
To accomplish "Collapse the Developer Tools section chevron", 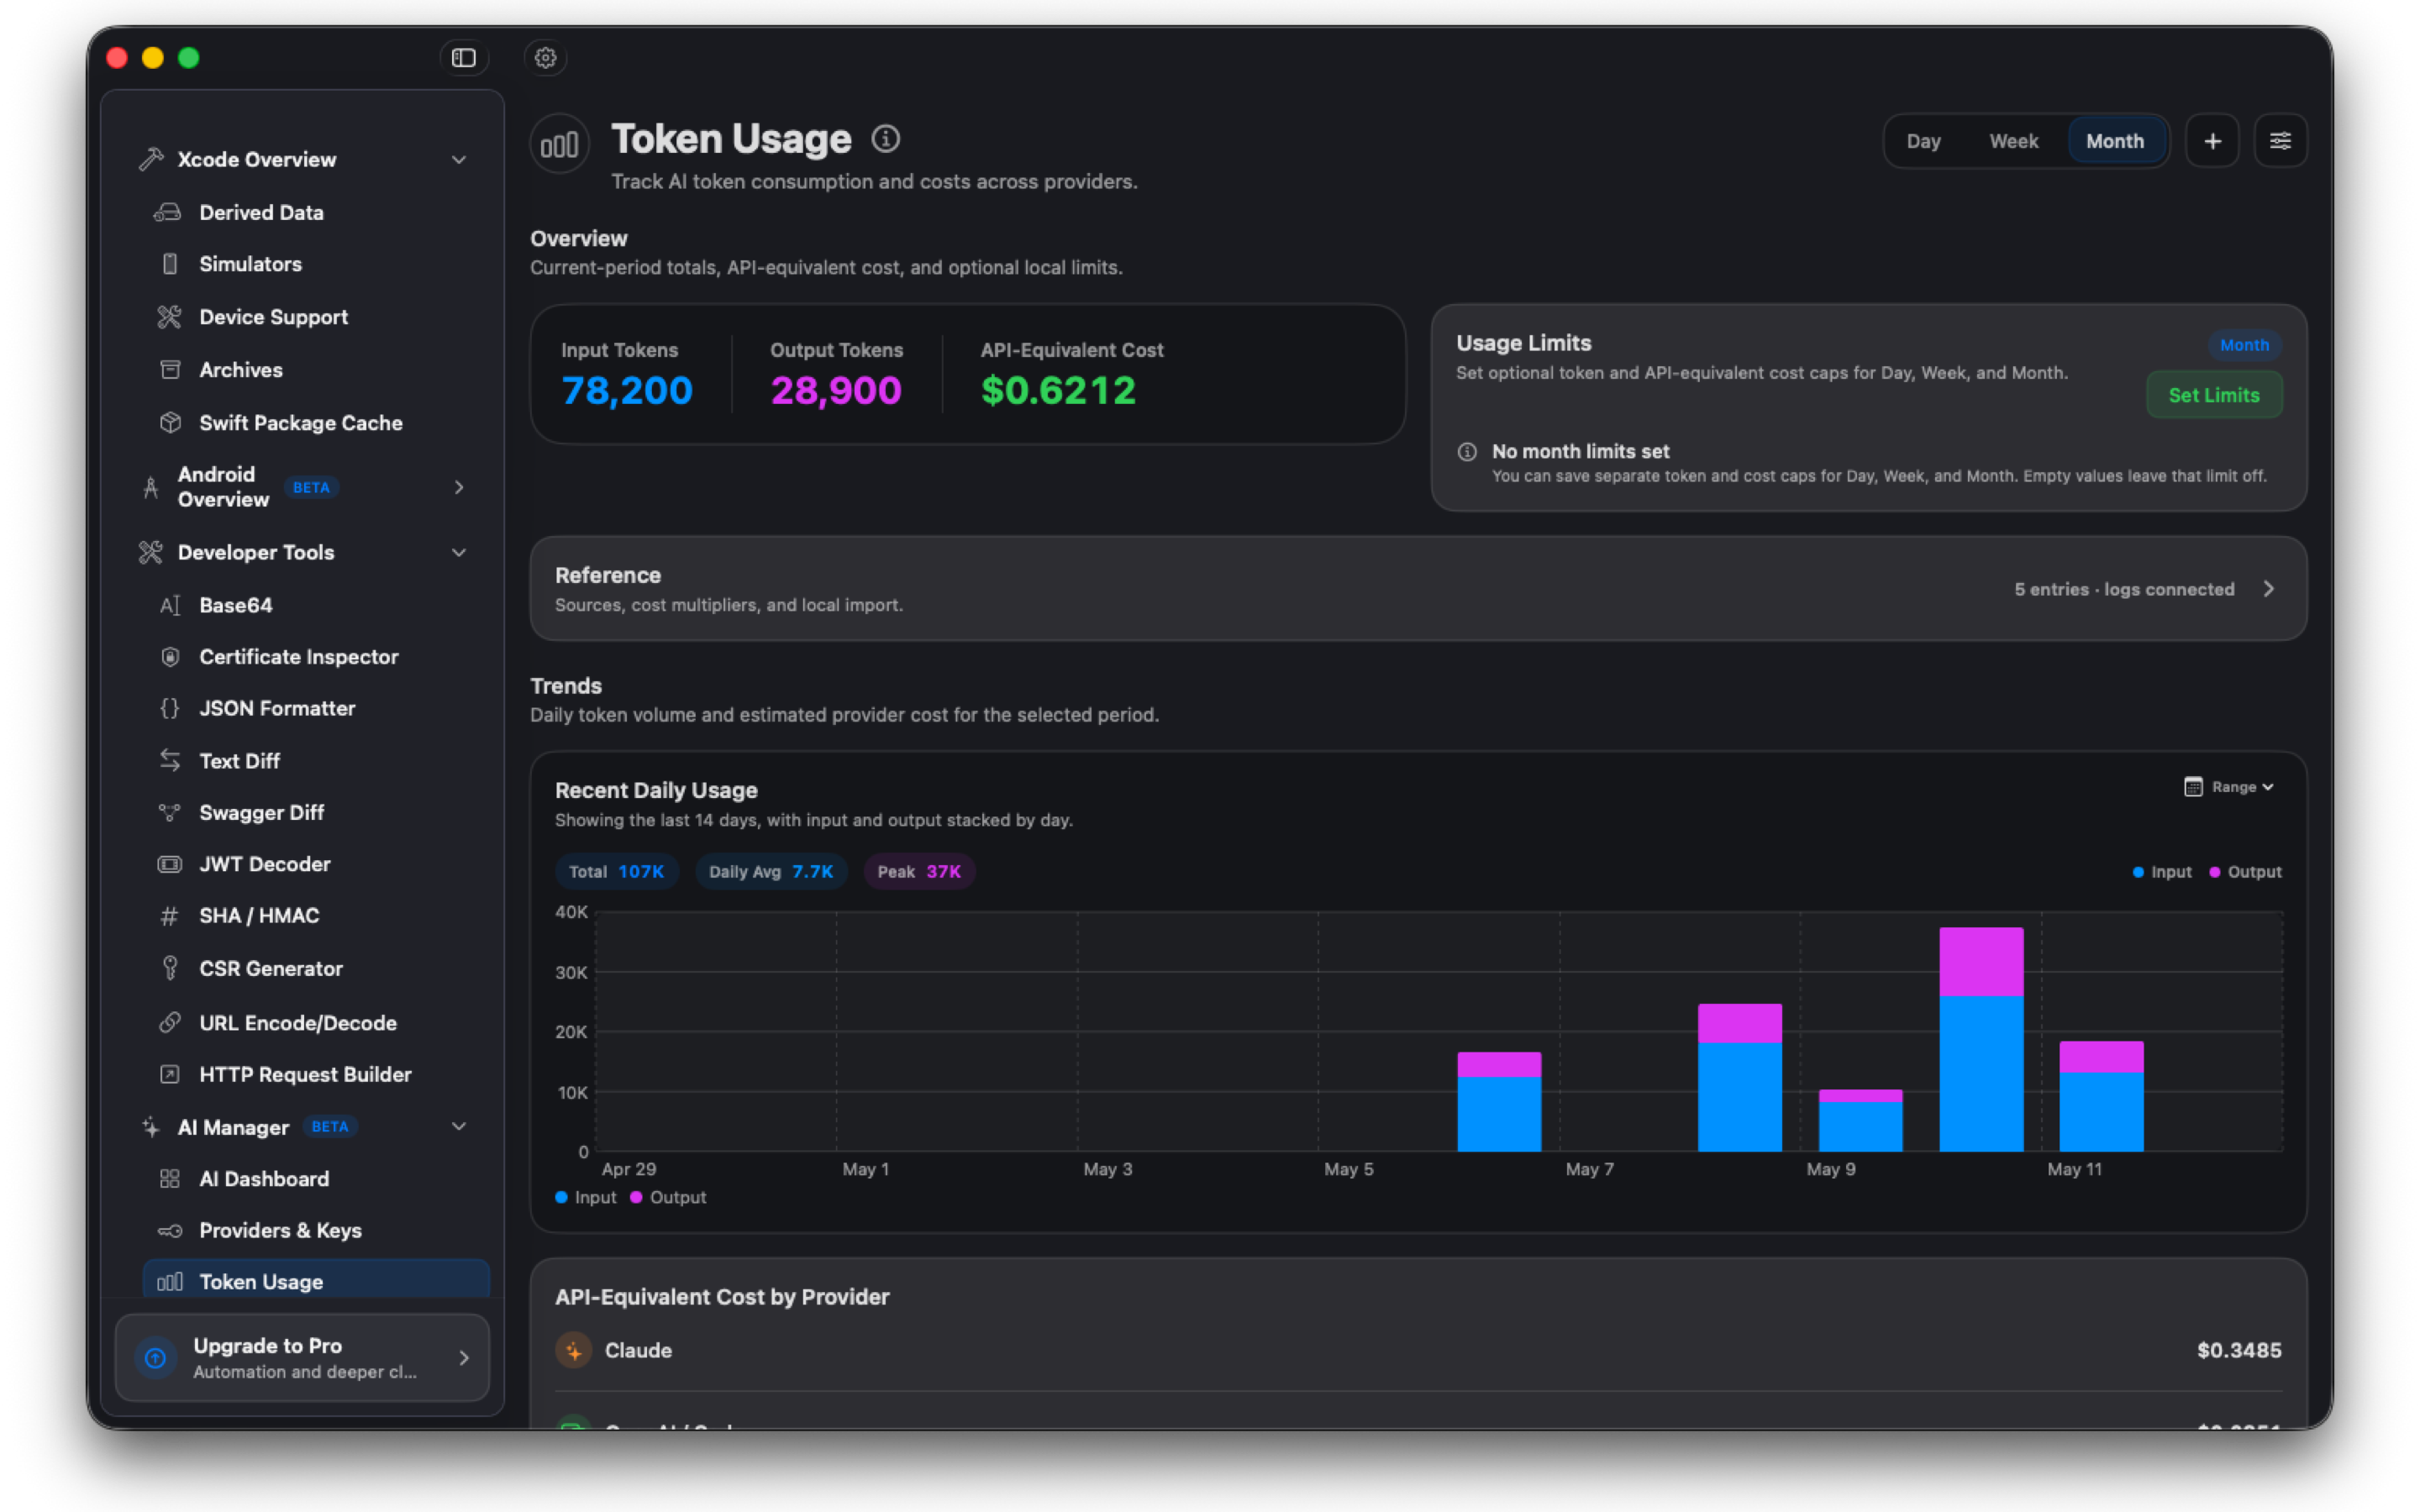I will point(459,553).
